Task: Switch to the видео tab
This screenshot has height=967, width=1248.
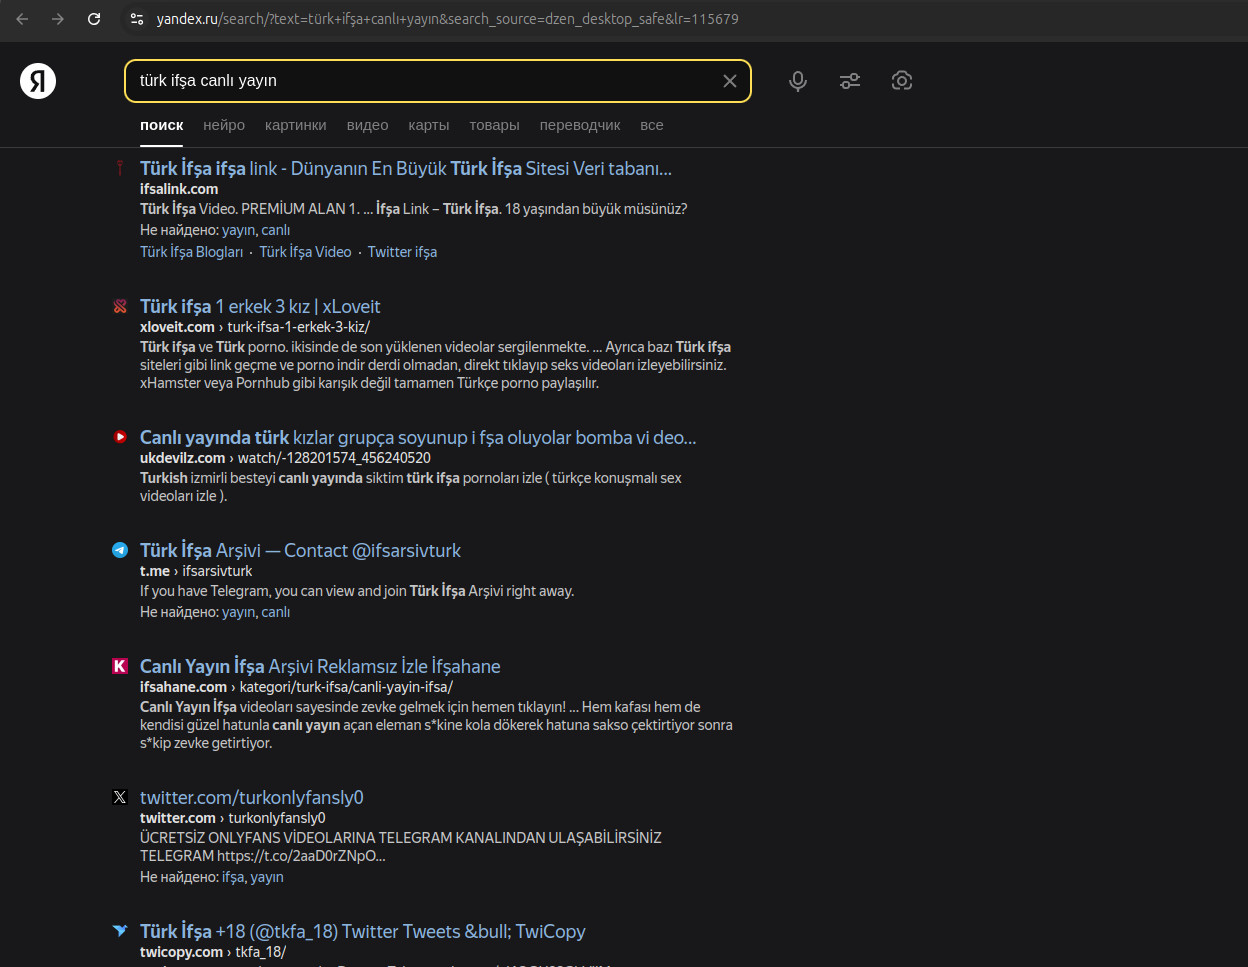Action: pos(368,125)
